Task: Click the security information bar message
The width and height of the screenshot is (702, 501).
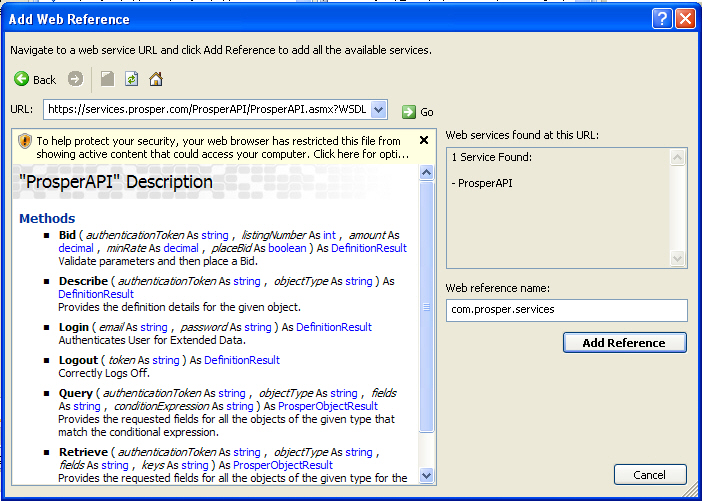Action: 223,148
